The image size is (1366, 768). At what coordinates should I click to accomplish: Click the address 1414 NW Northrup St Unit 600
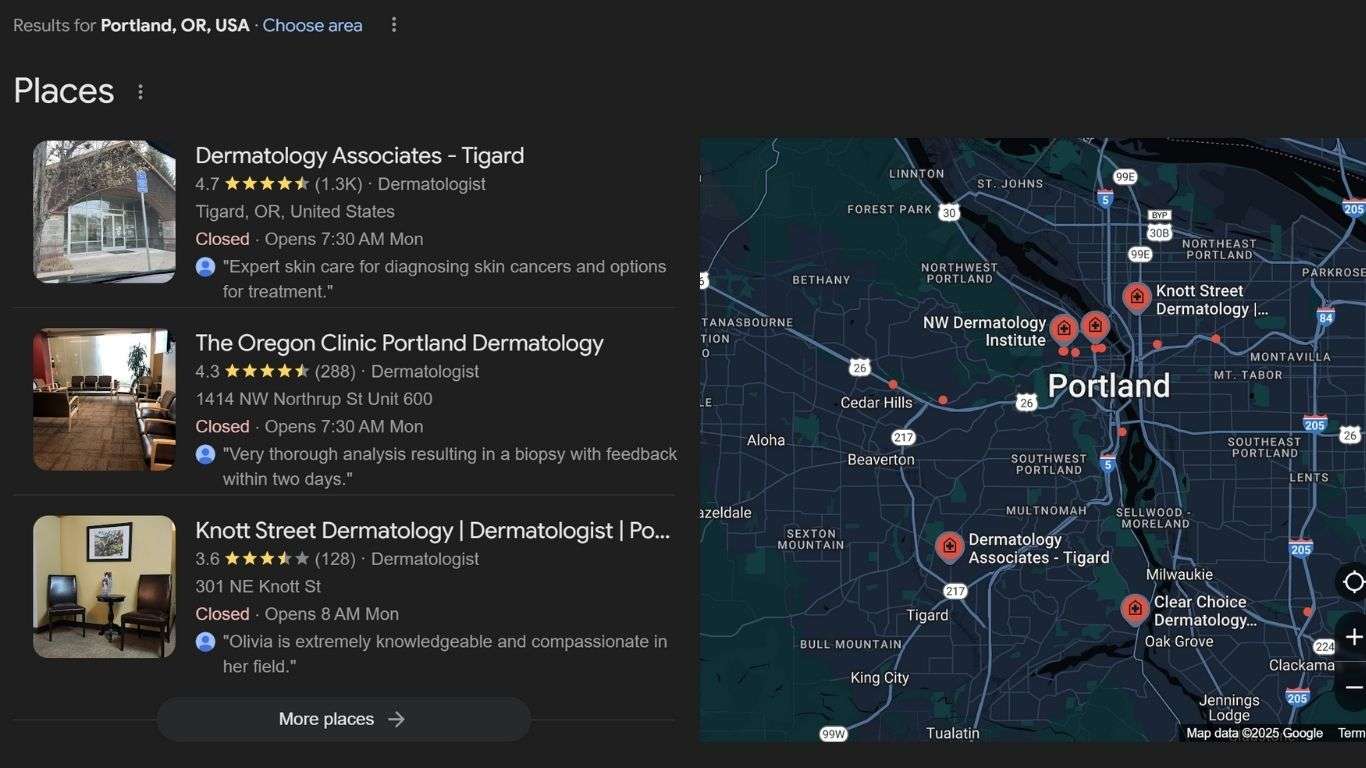point(314,399)
